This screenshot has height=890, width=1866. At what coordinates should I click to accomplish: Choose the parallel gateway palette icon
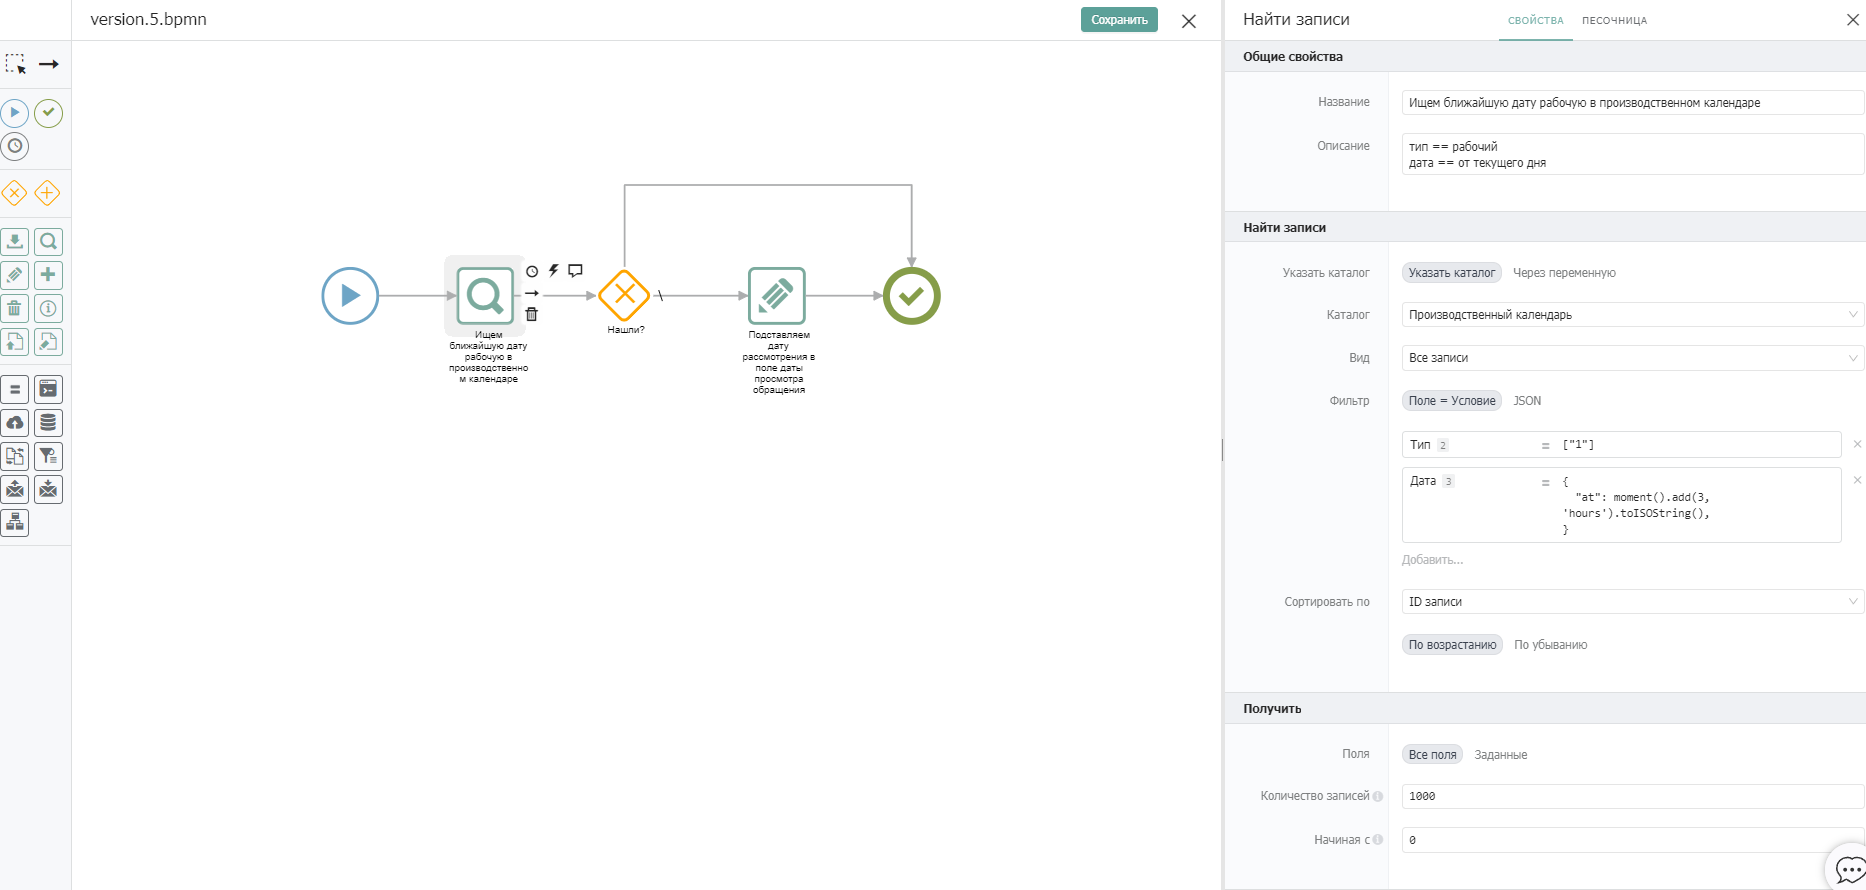pos(48,193)
